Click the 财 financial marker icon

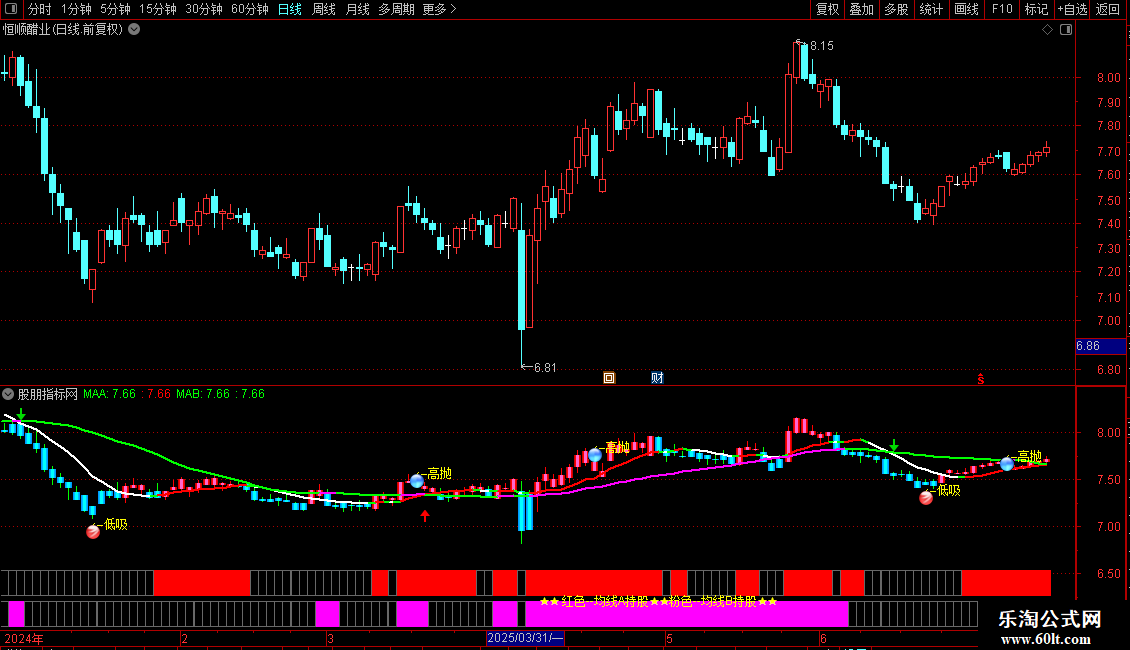(657, 378)
